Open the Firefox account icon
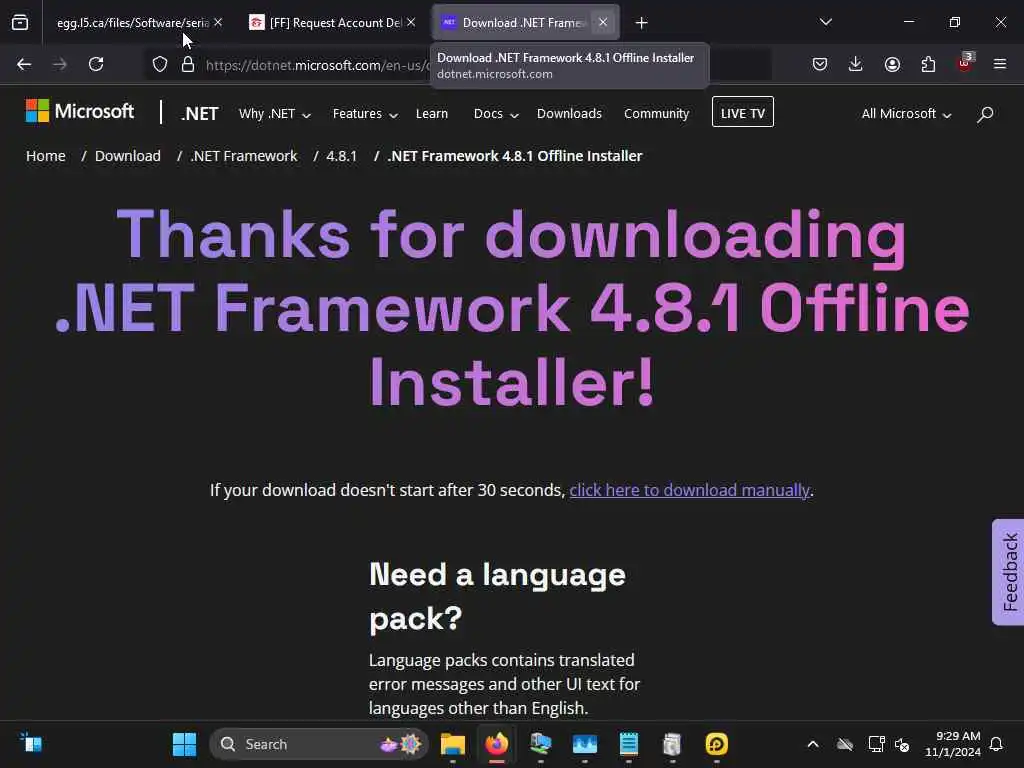This screenshot has height=768, width=1024. click(x=892, y=64)
